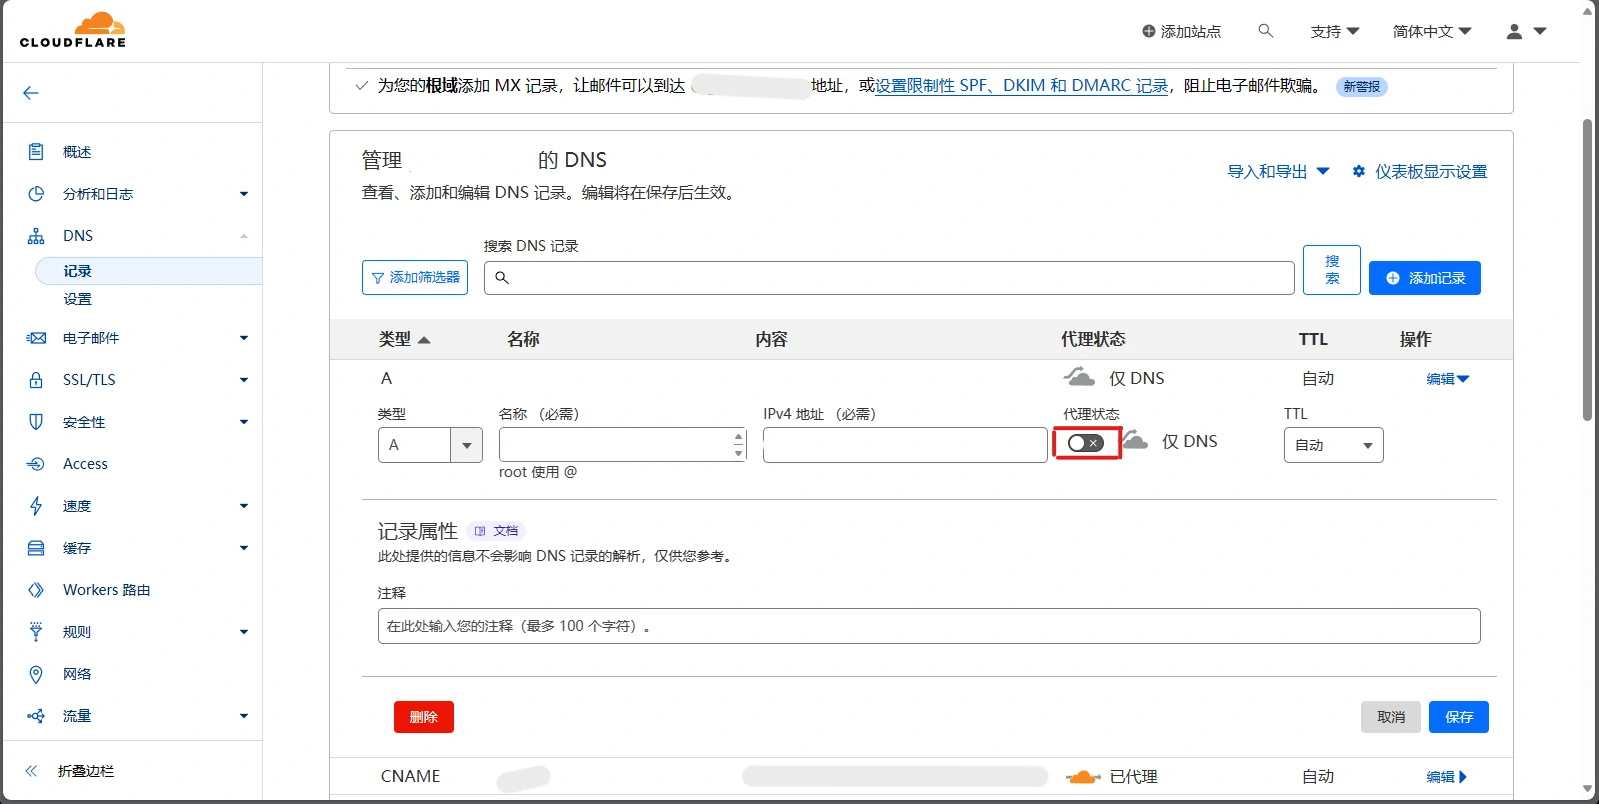Click the 分析和日志 pie chart icon
Image resolution: width=1599 pixels, height=804 pixels.
[36, 194]
